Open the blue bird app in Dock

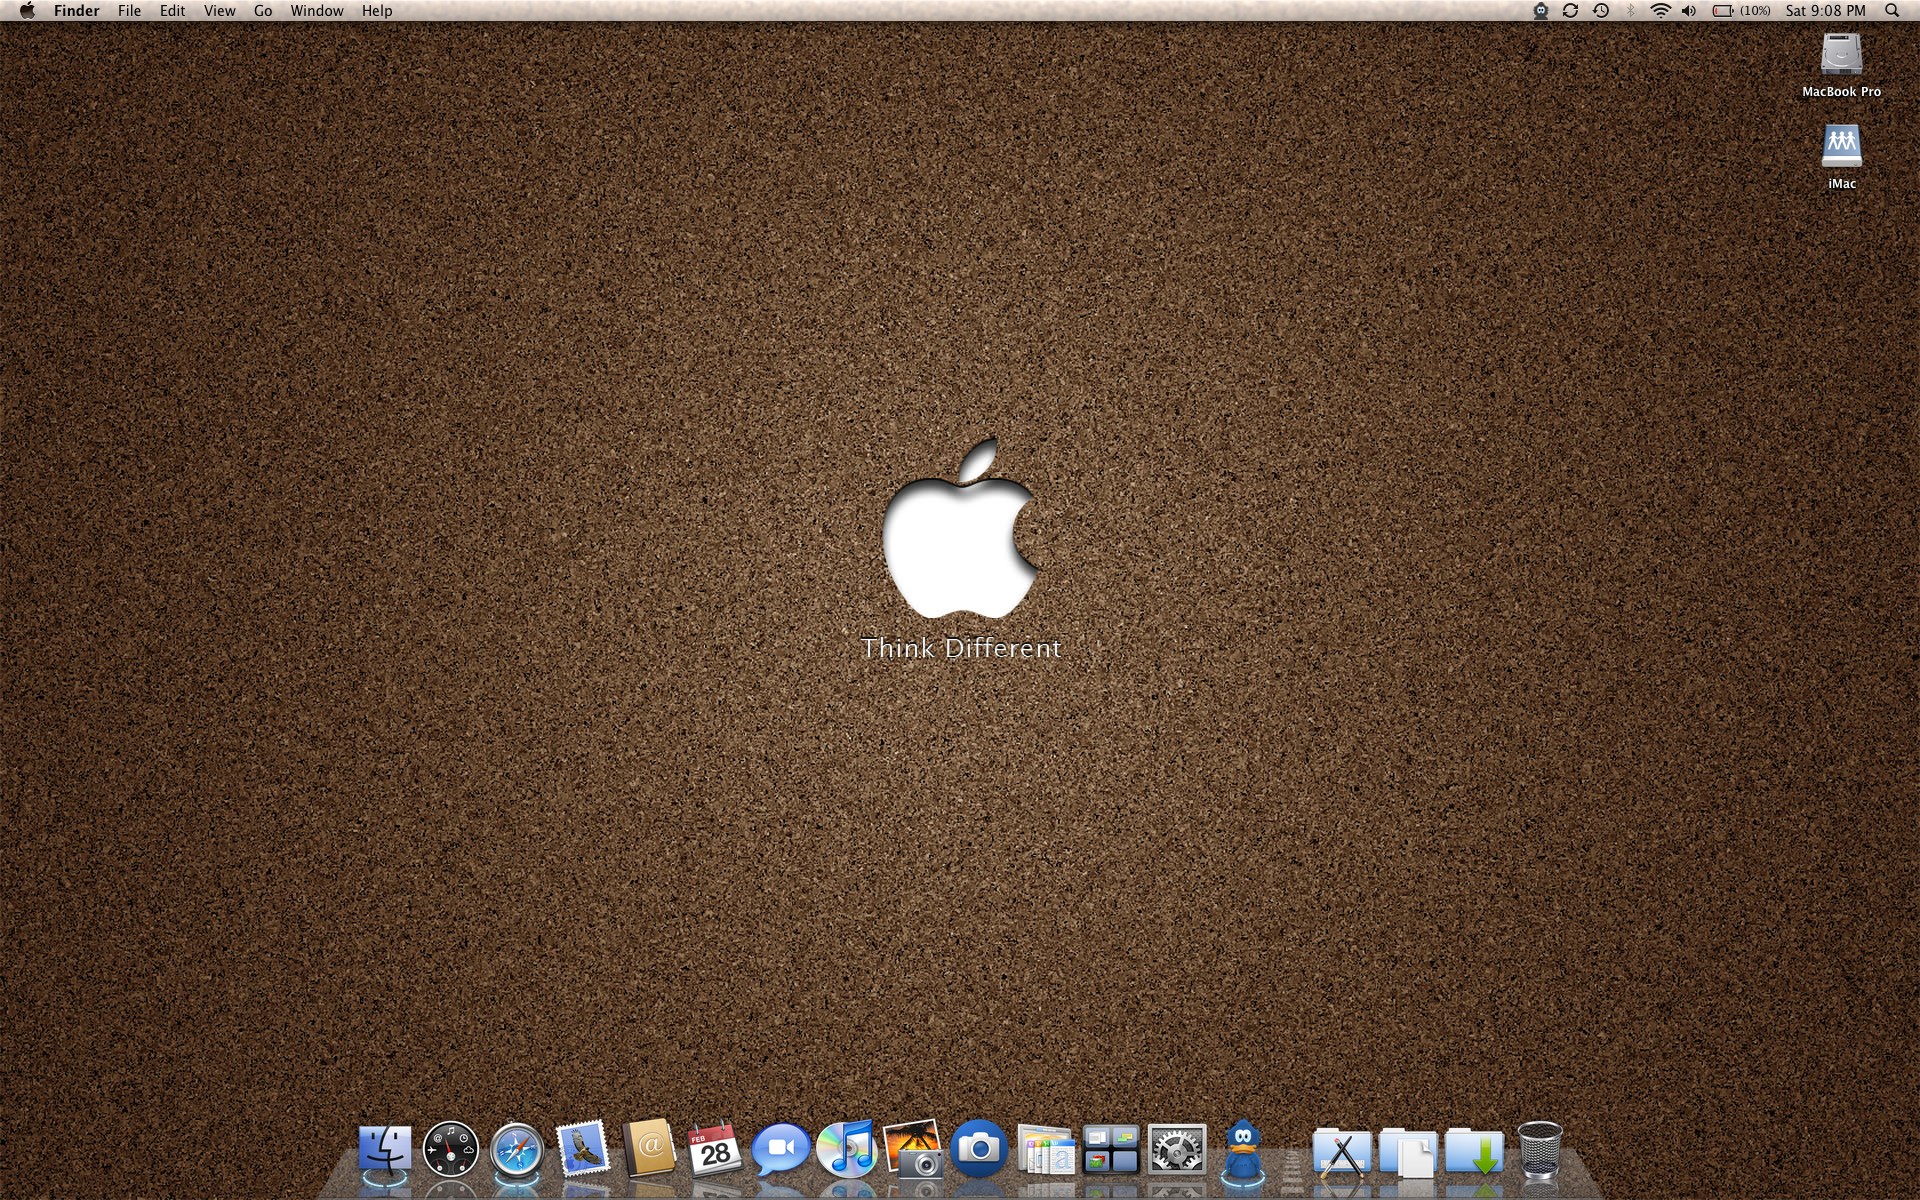pos(1243,1149)
